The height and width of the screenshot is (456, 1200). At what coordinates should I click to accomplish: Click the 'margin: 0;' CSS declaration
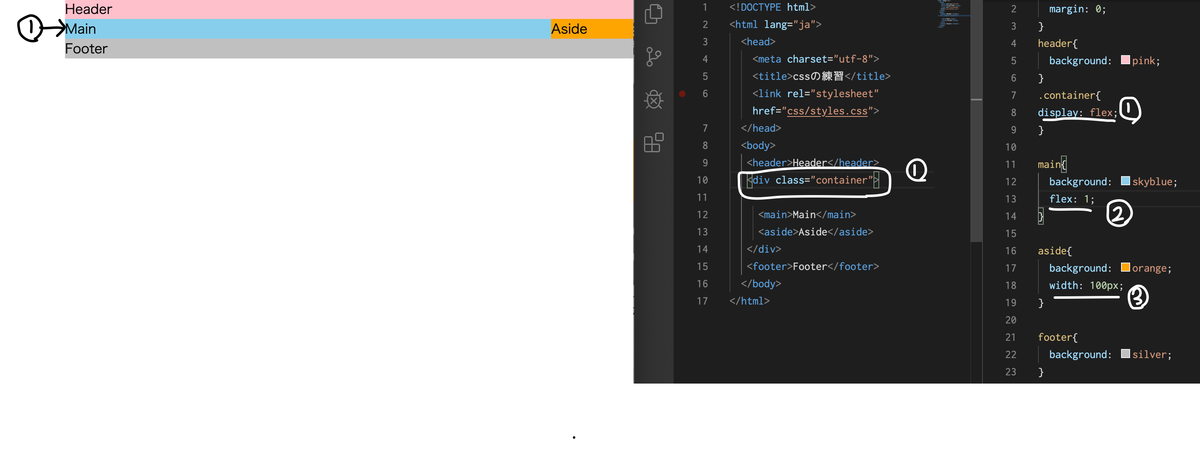pos(1078,9)
